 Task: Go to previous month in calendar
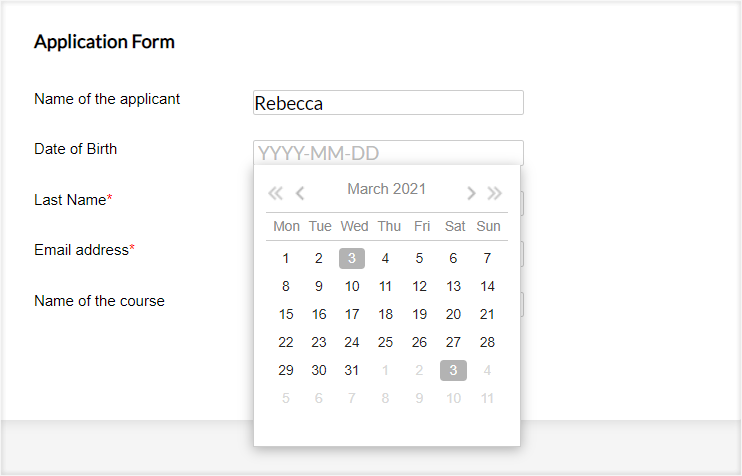point(300,193)
